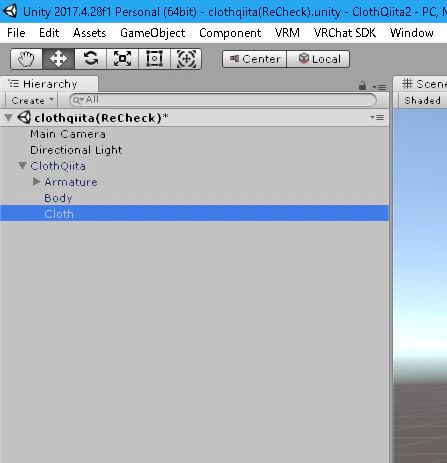Viewport: 447px width, 463px height.
Task: Click the Unity logo in title bar
Action: pyautogui.click(x=10, y=11)
